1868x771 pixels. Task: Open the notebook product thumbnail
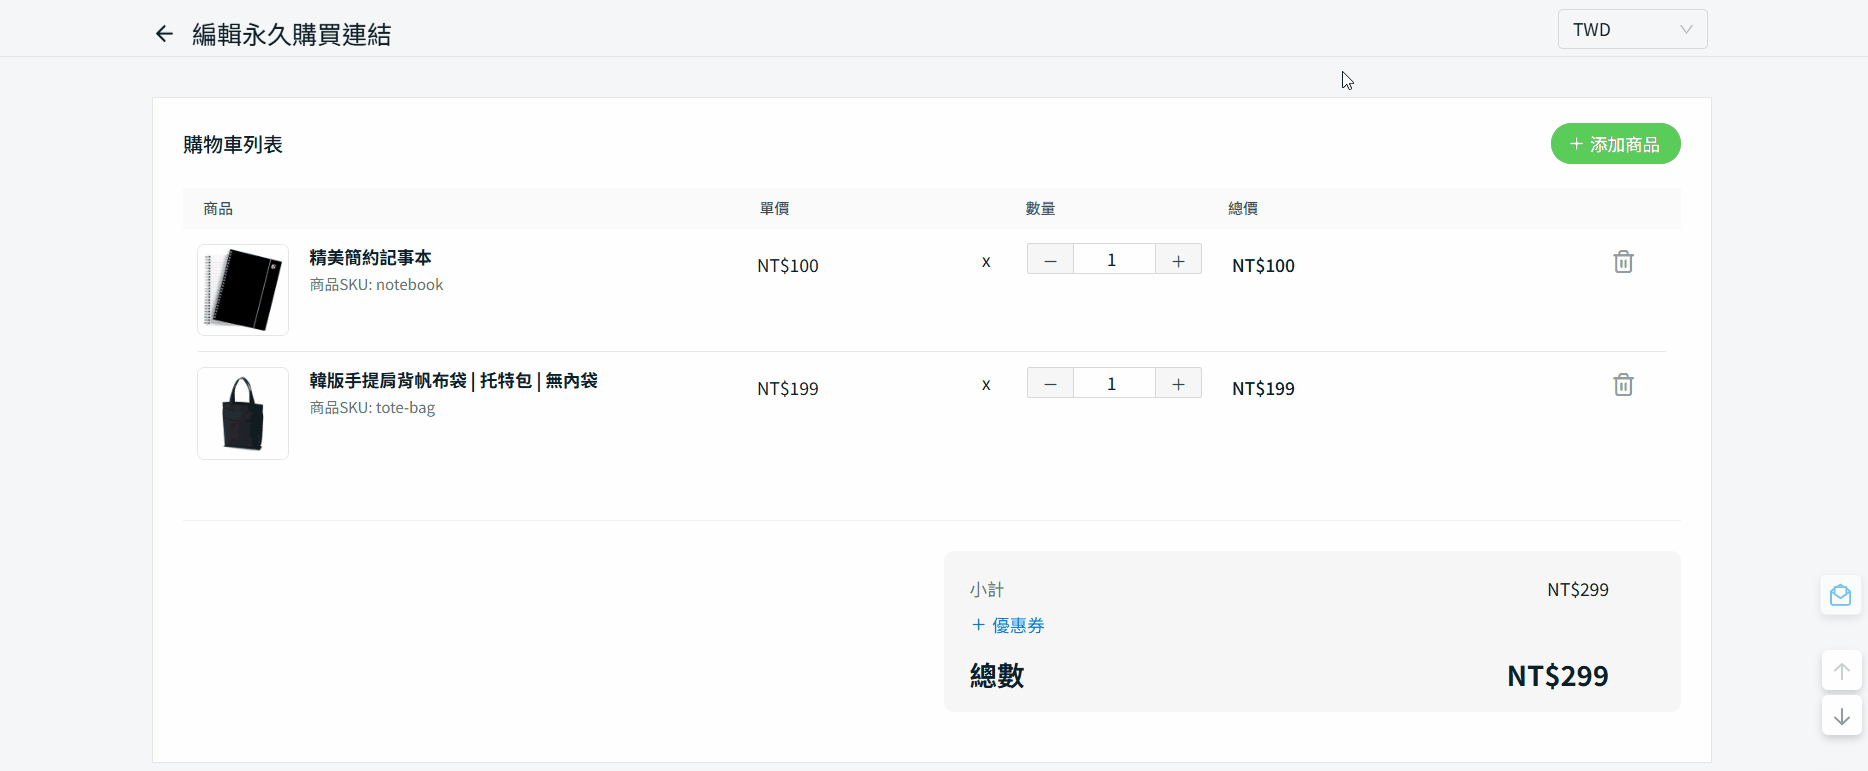pos(243,290)
